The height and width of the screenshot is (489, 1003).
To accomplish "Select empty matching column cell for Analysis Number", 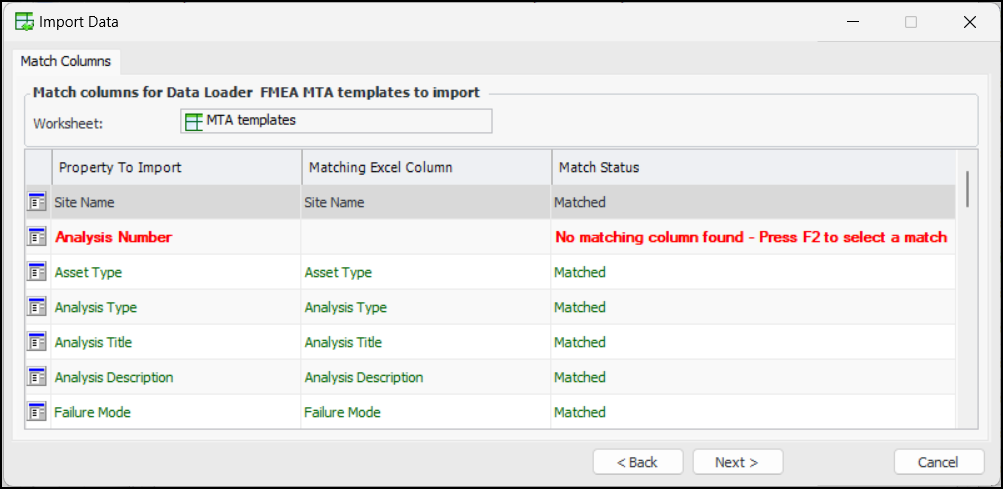I will coord(426,237).
